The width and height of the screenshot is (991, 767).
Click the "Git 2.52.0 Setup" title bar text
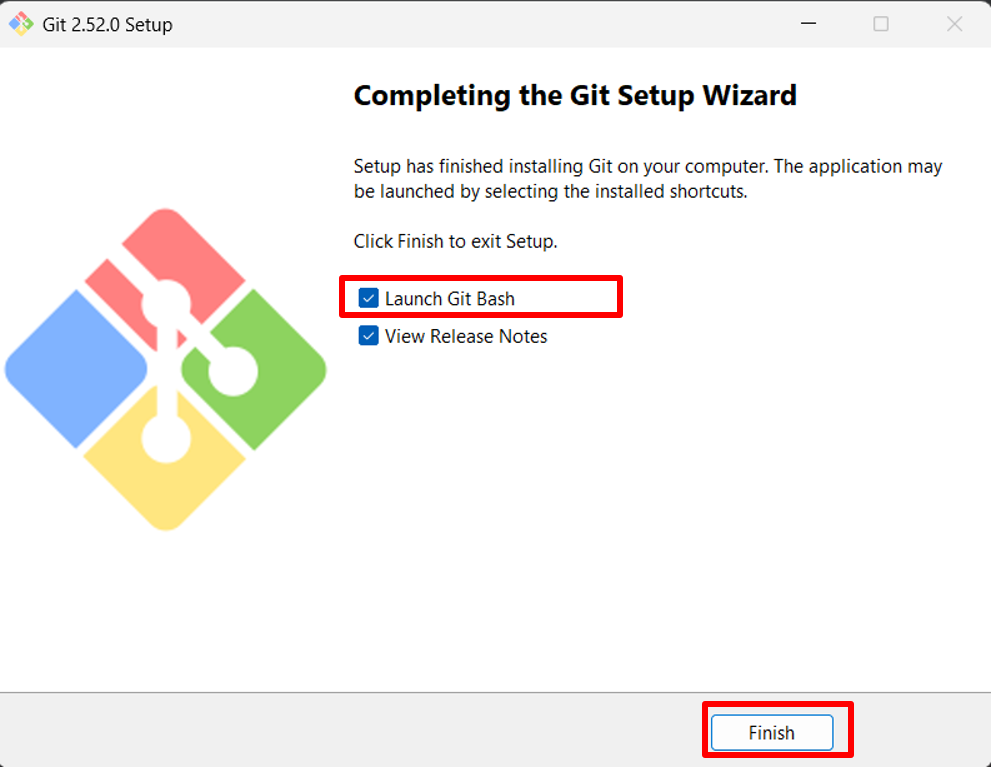[x=107, y=24]
